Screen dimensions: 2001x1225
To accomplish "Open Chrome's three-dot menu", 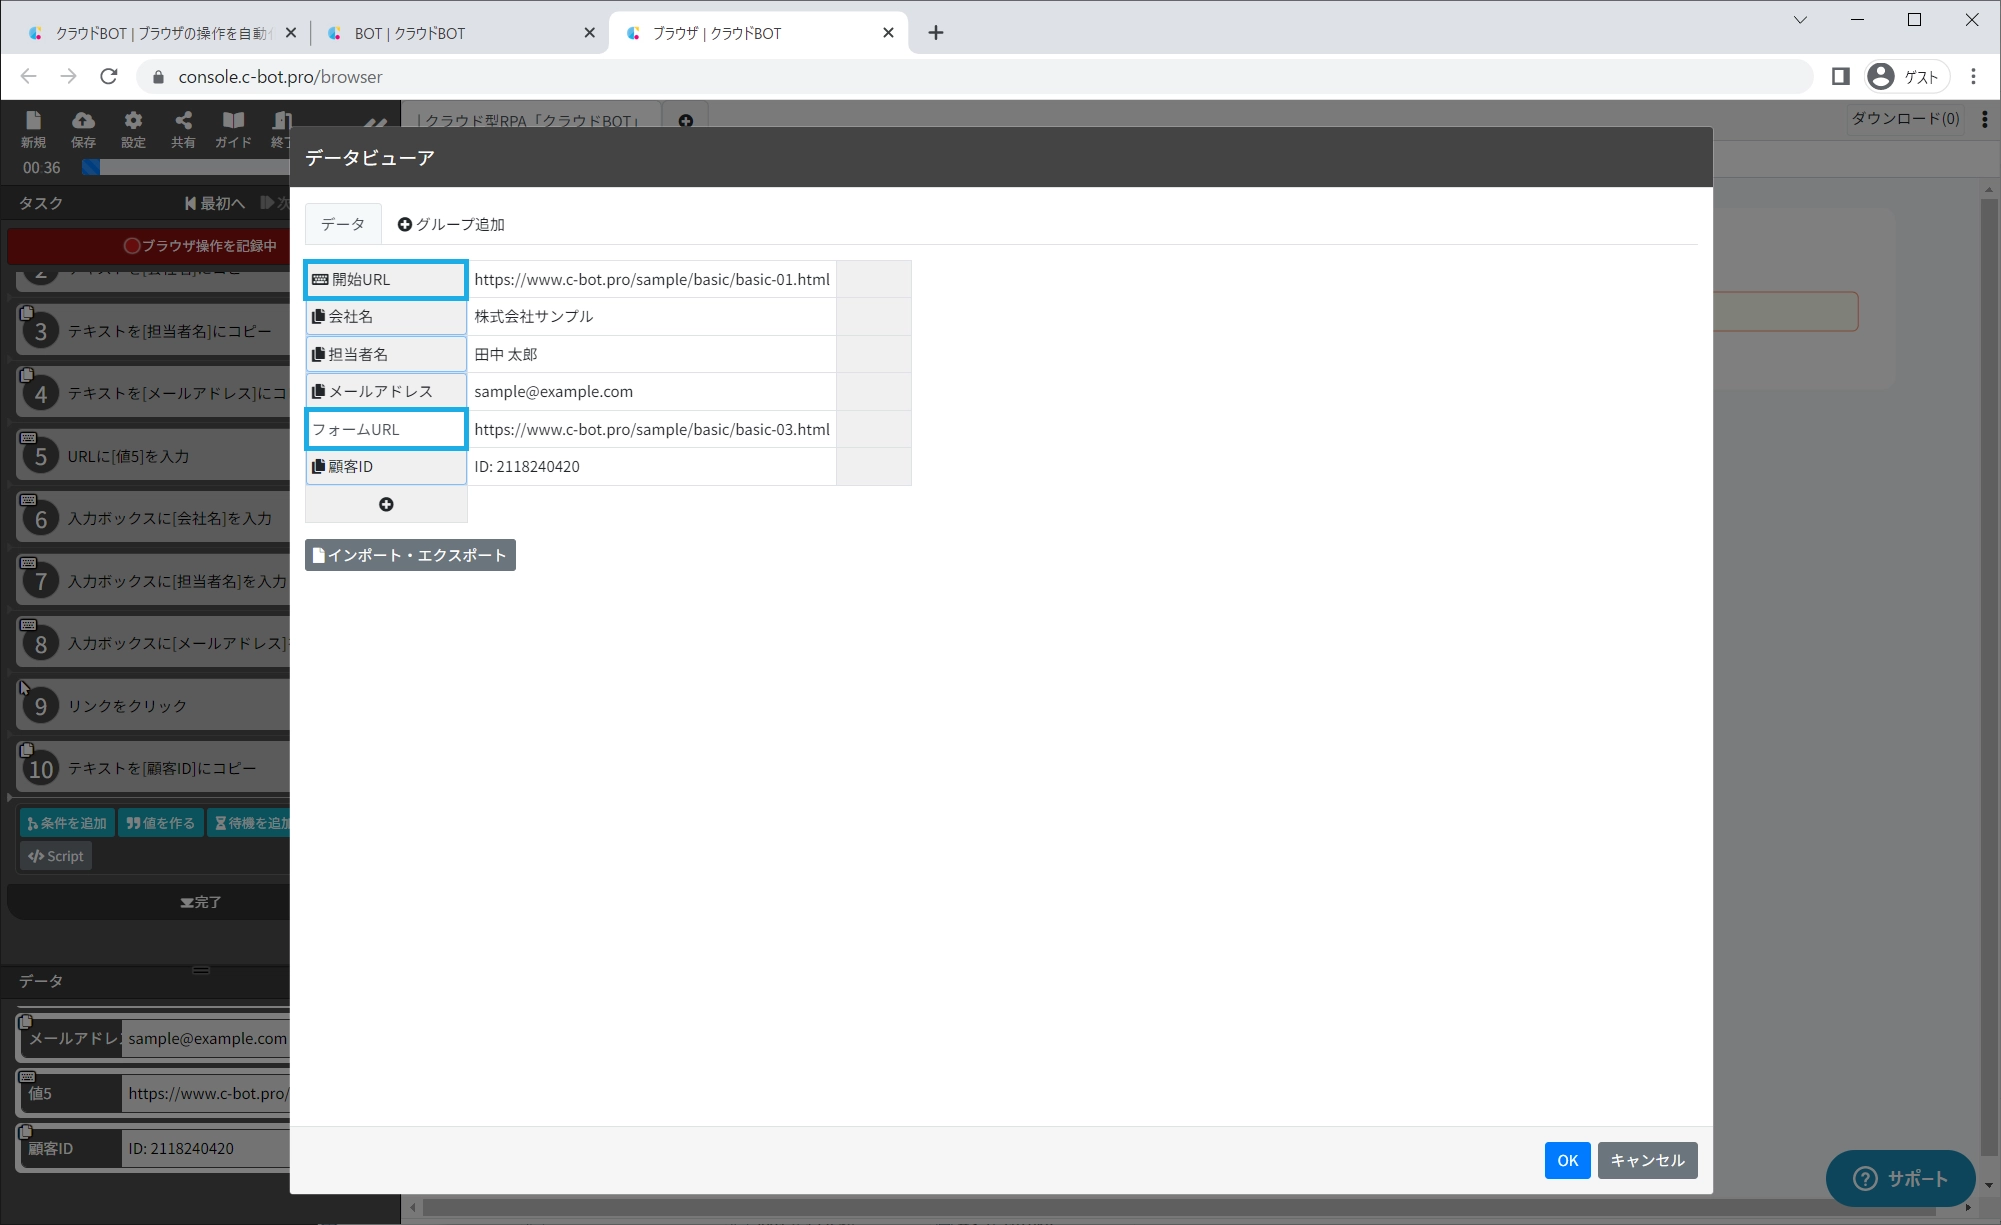I will click(x=1973, y=77).
